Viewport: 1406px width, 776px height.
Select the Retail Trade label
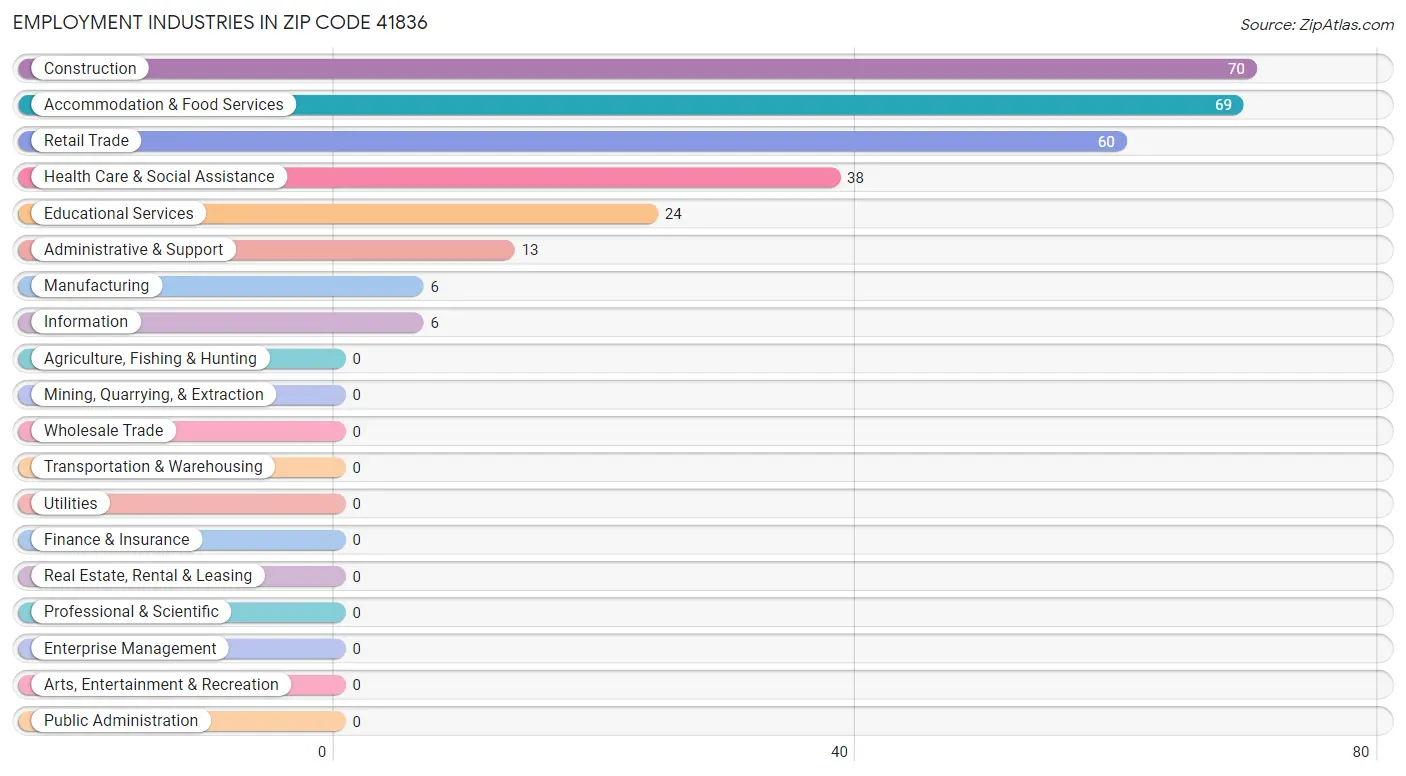(86, 141)
